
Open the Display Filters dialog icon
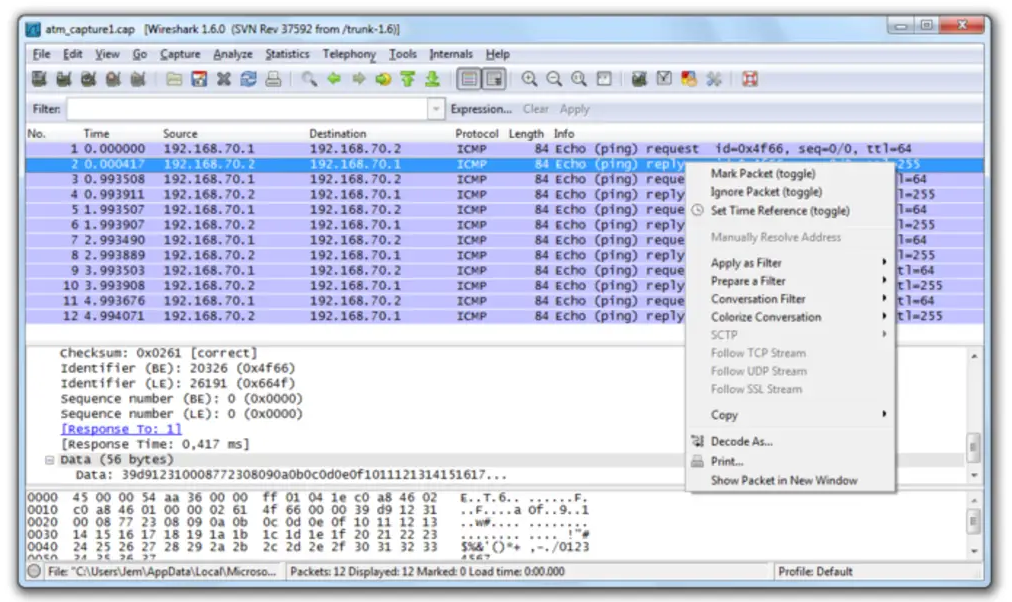[x=664, y=79]
